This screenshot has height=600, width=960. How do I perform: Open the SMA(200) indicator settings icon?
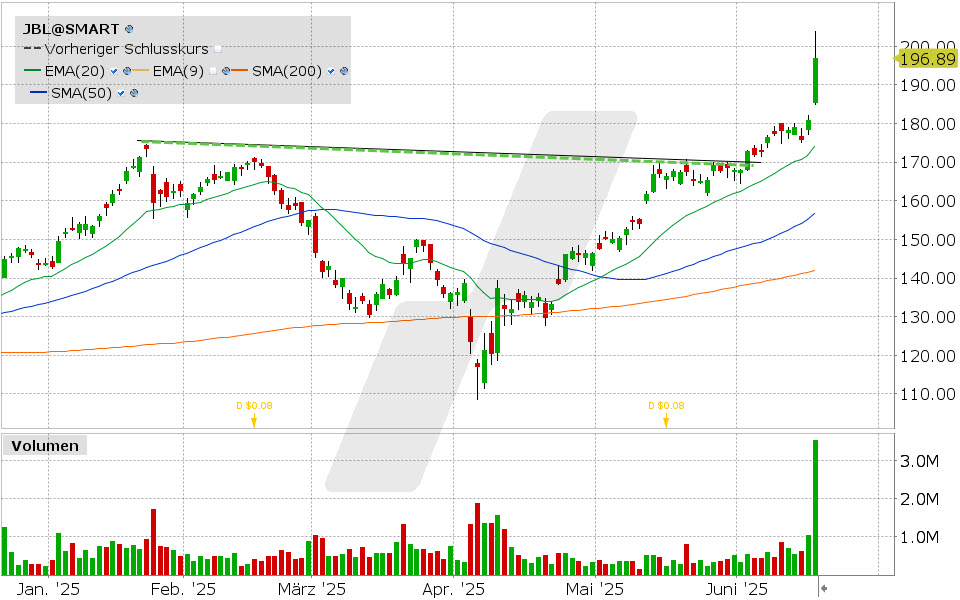click(x=344, y=71)
